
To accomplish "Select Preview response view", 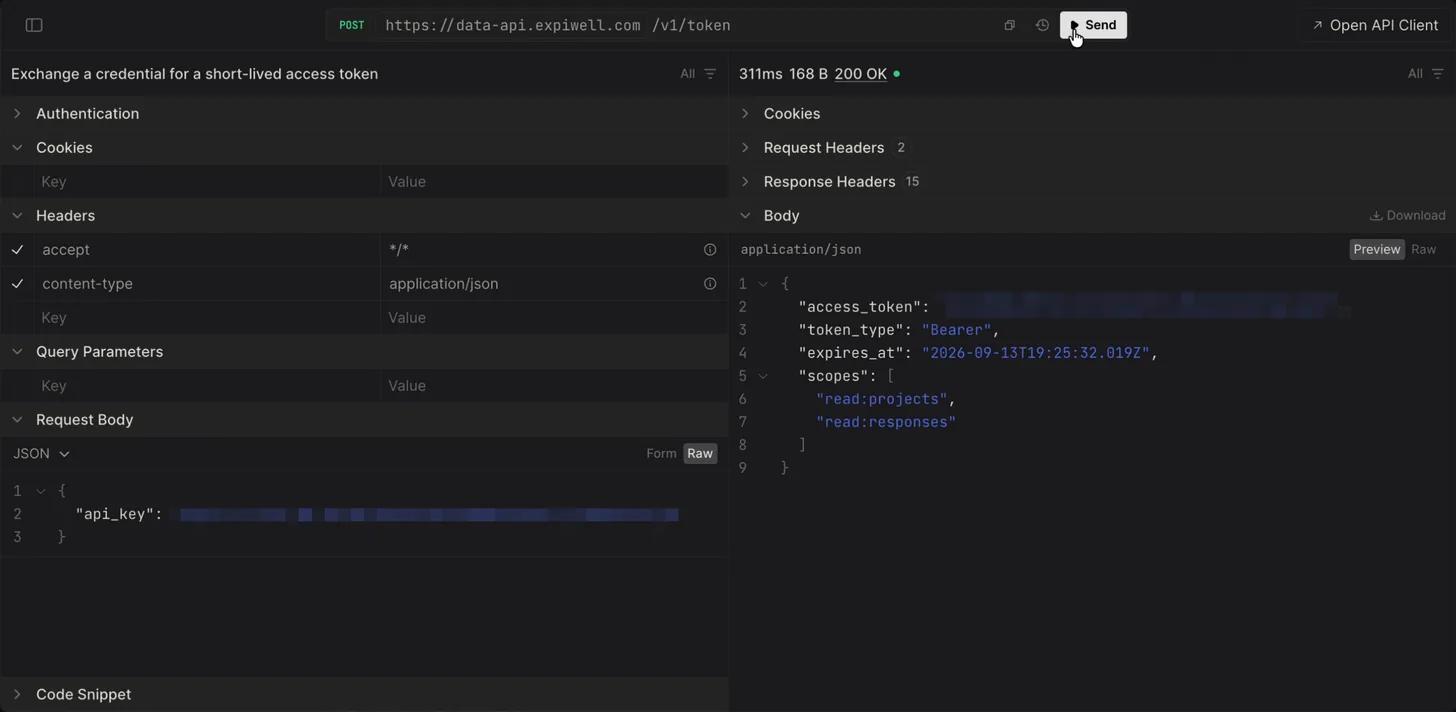I will tap(1377, 250).
